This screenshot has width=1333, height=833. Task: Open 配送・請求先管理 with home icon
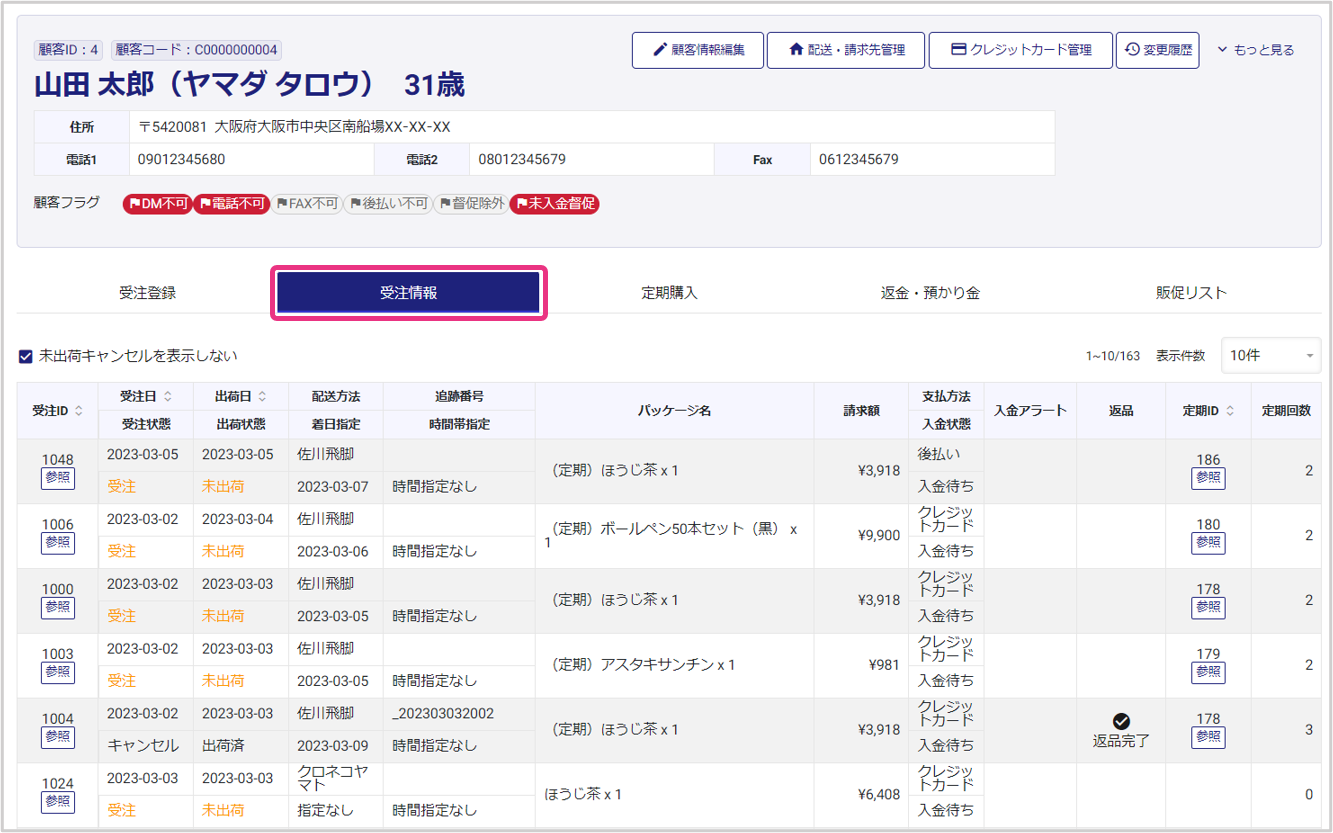pos(846,50)
